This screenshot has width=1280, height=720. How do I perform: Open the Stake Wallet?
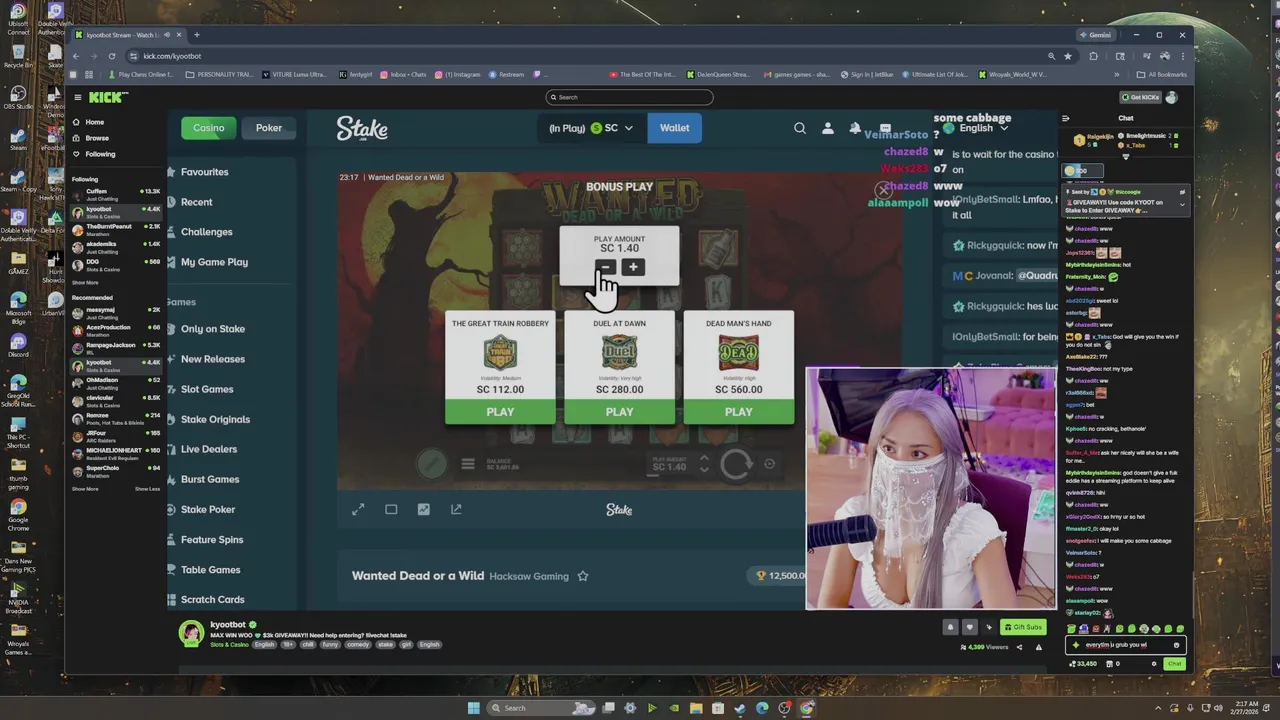point(674,128)
